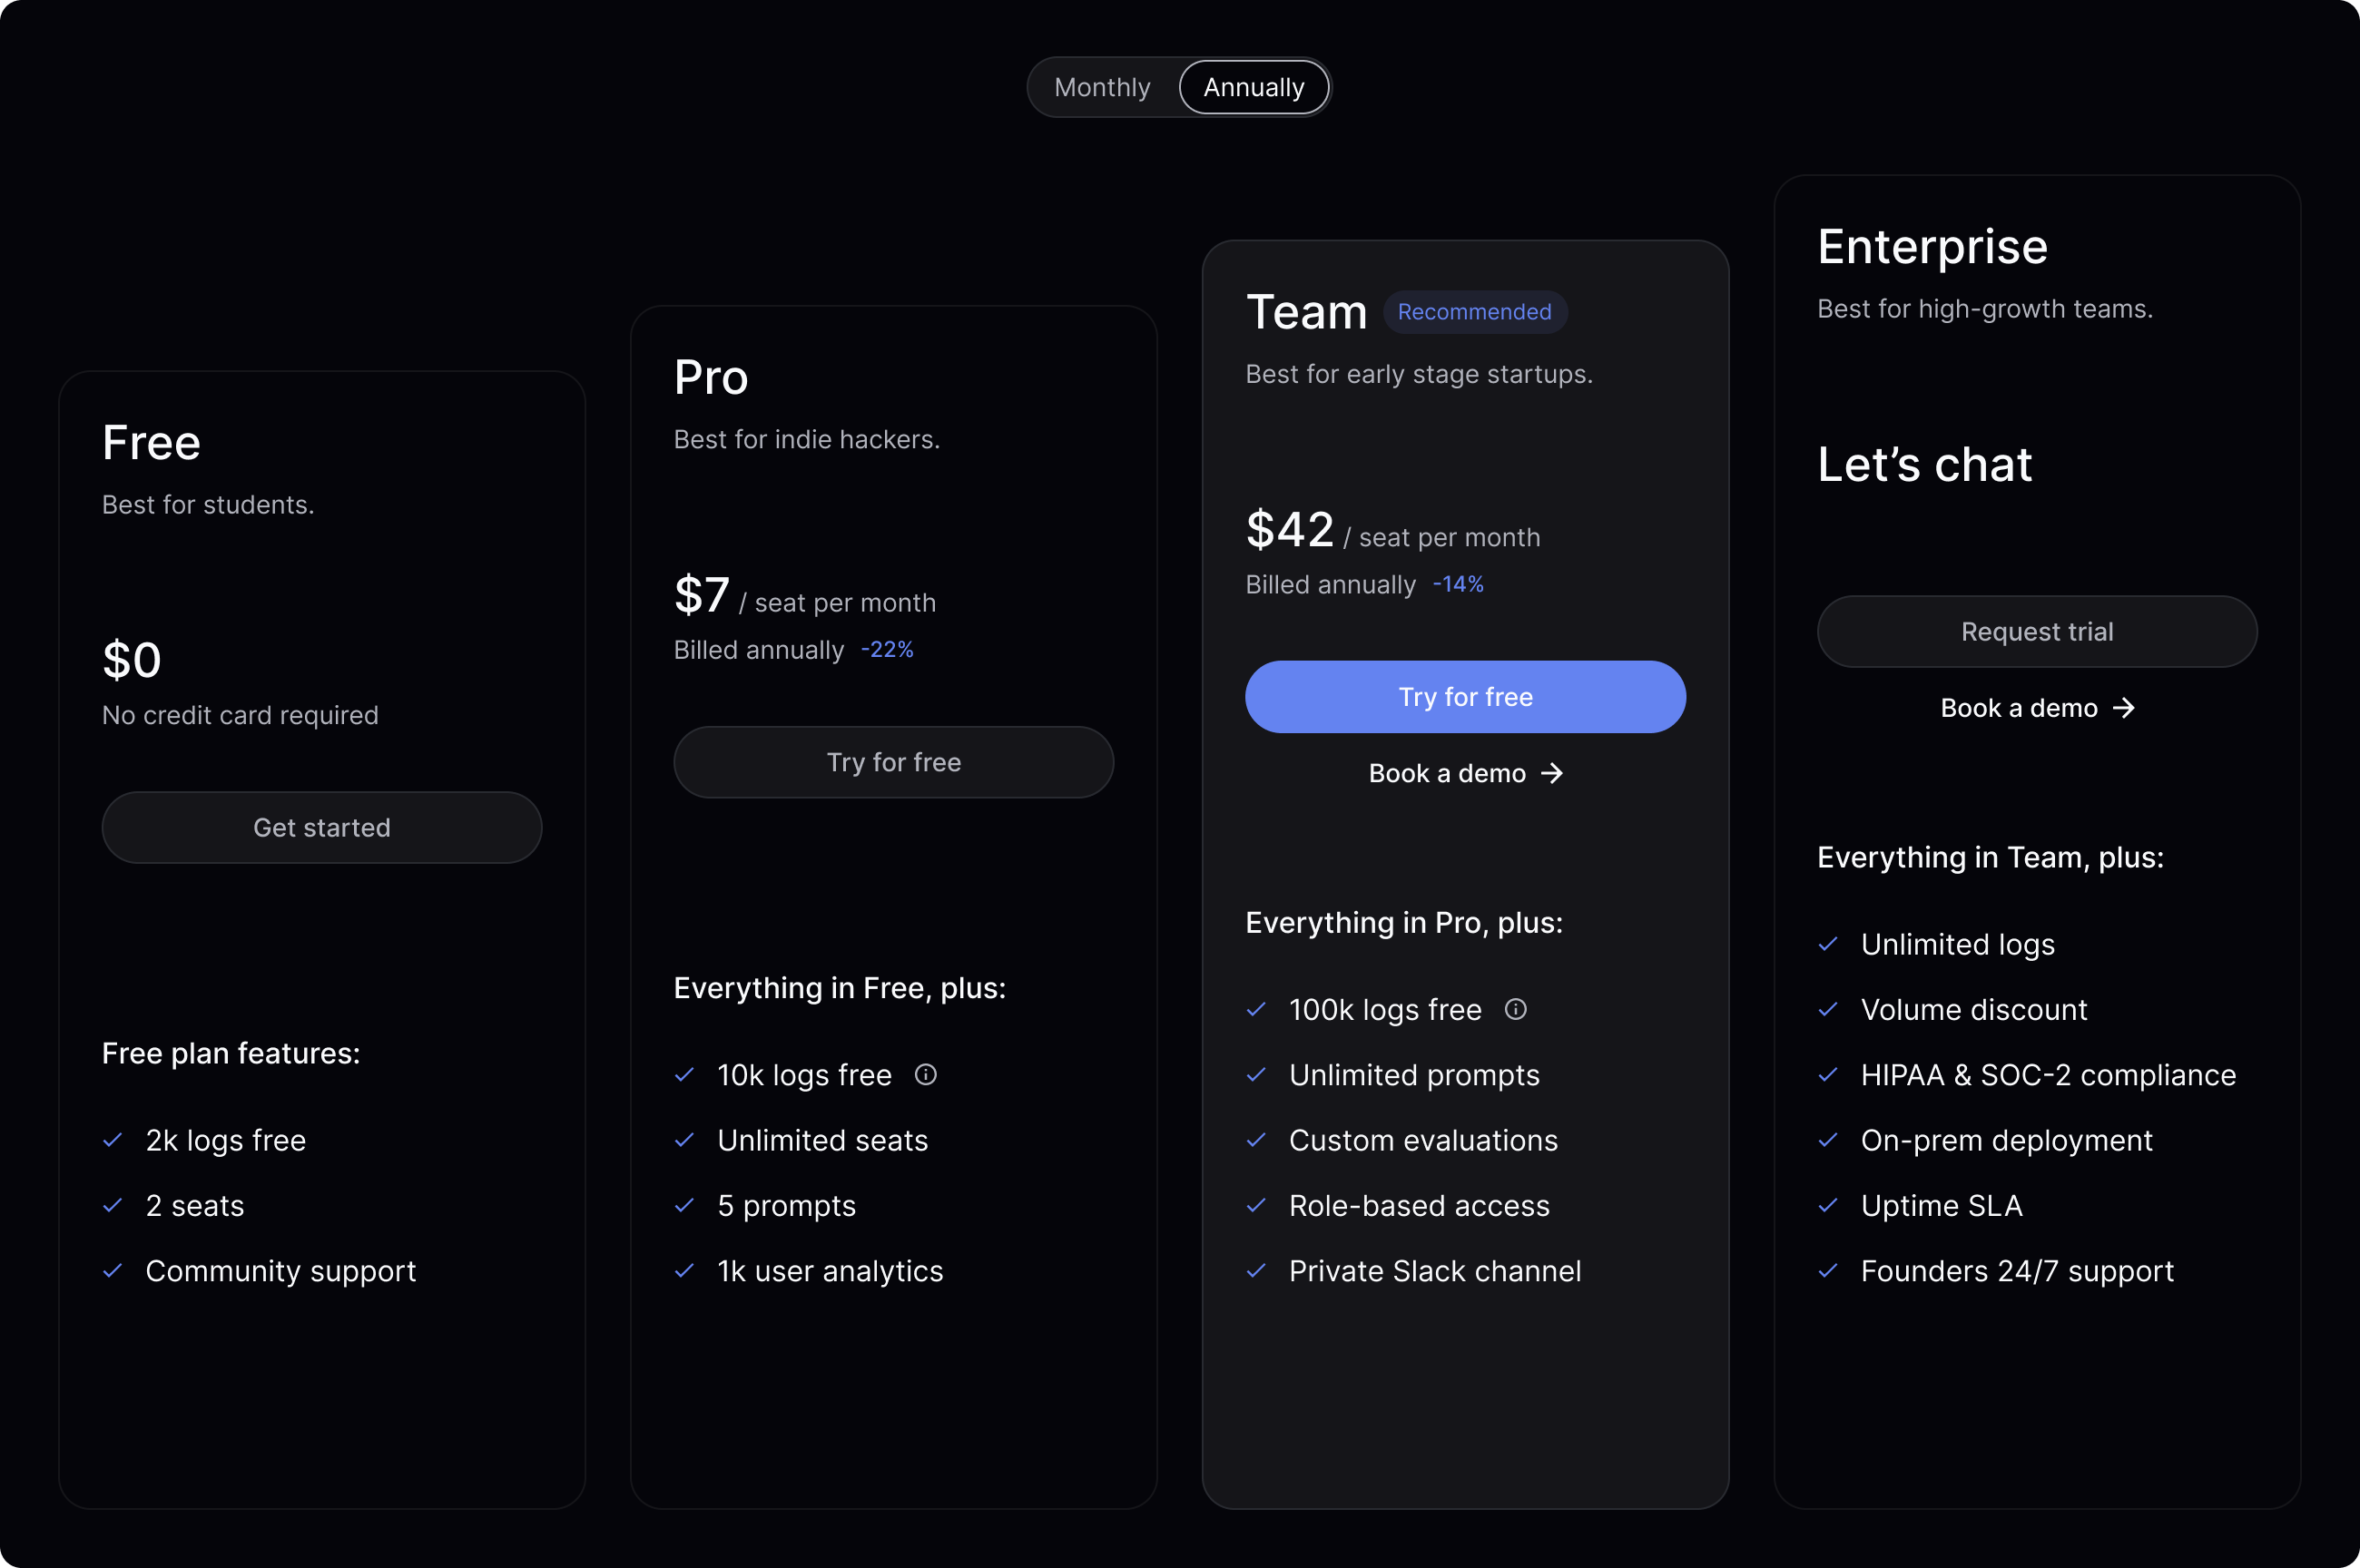
Task: Click "Try for free" on the Team plan
Action: [1464, 696]
